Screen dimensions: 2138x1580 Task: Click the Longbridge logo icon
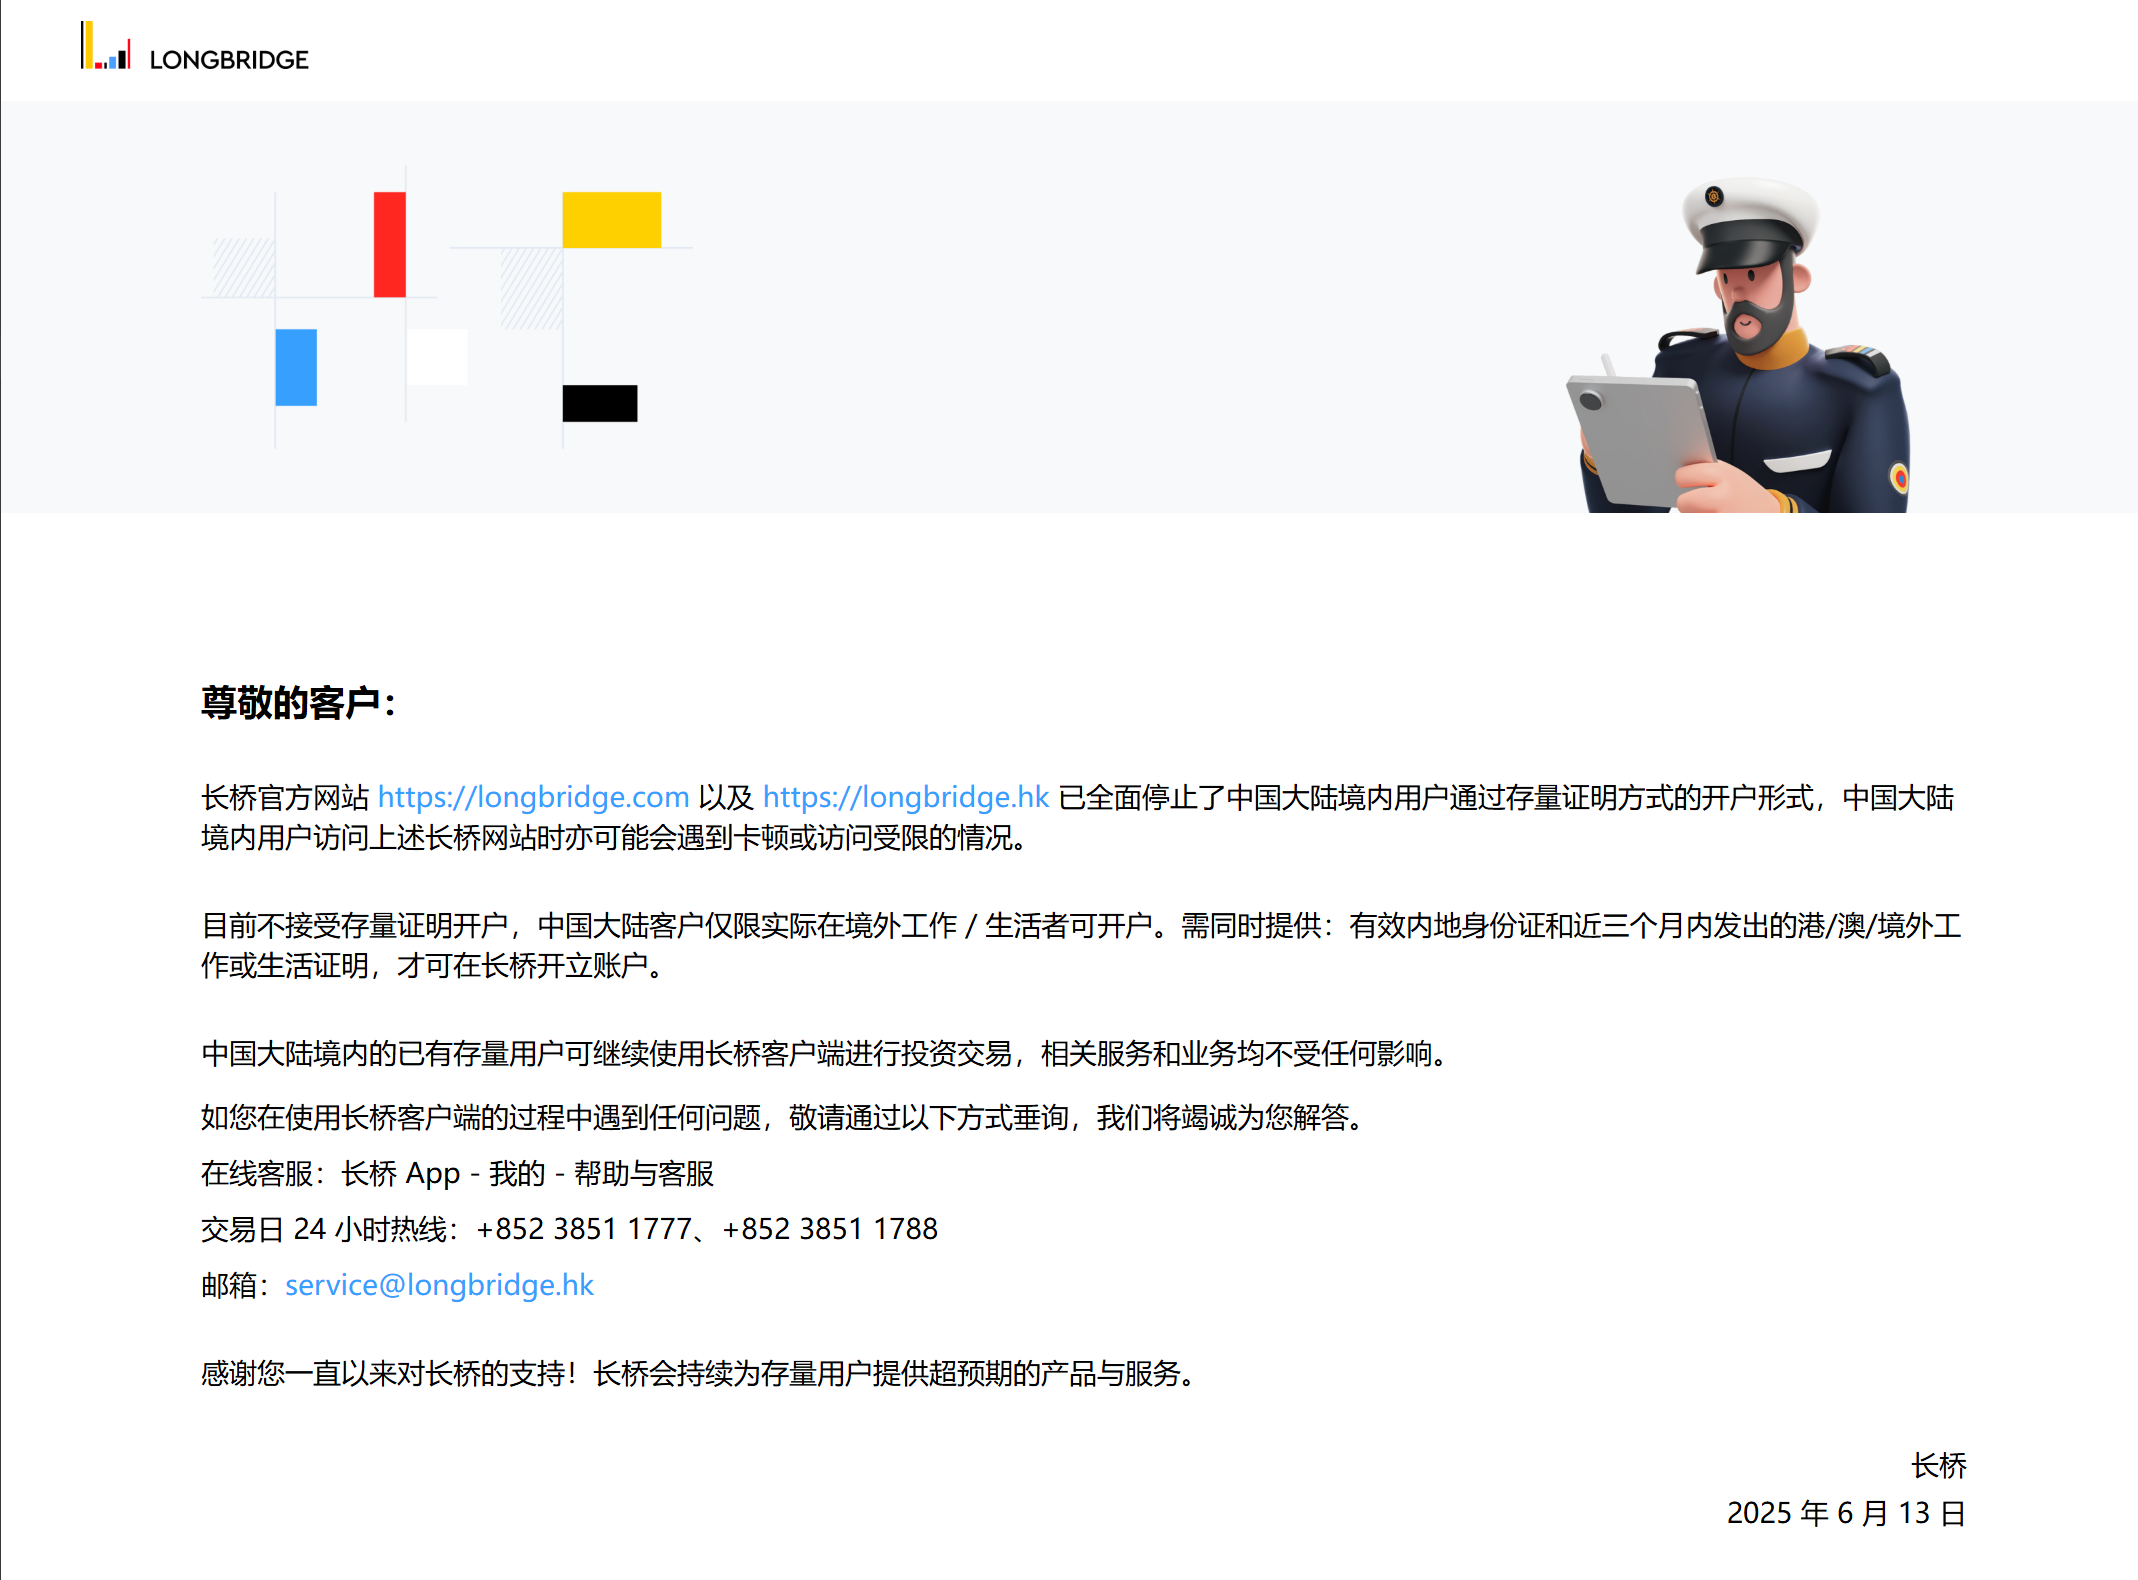(106, 46)
